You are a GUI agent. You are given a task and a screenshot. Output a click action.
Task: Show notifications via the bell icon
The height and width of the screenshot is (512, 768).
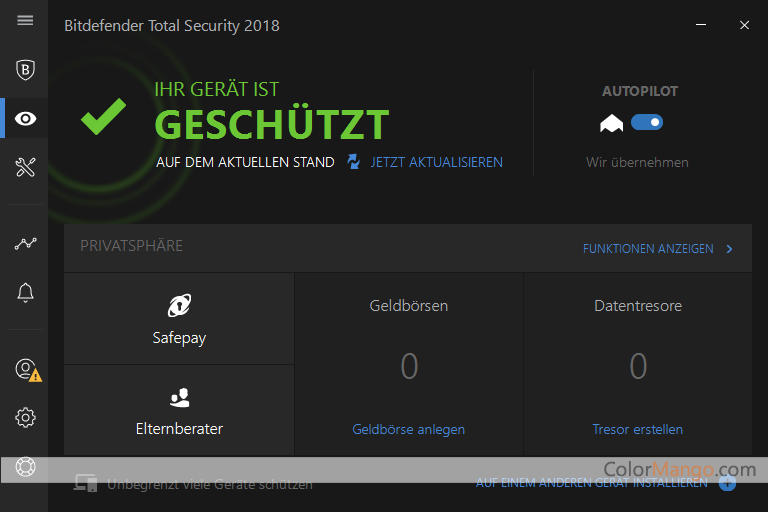click(x=25, y=293)
